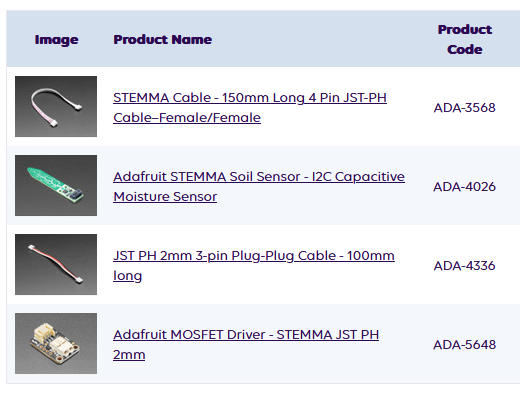Click the Product Name column header
The width and height of the screenshot is (520, 396).
[163, 39]
